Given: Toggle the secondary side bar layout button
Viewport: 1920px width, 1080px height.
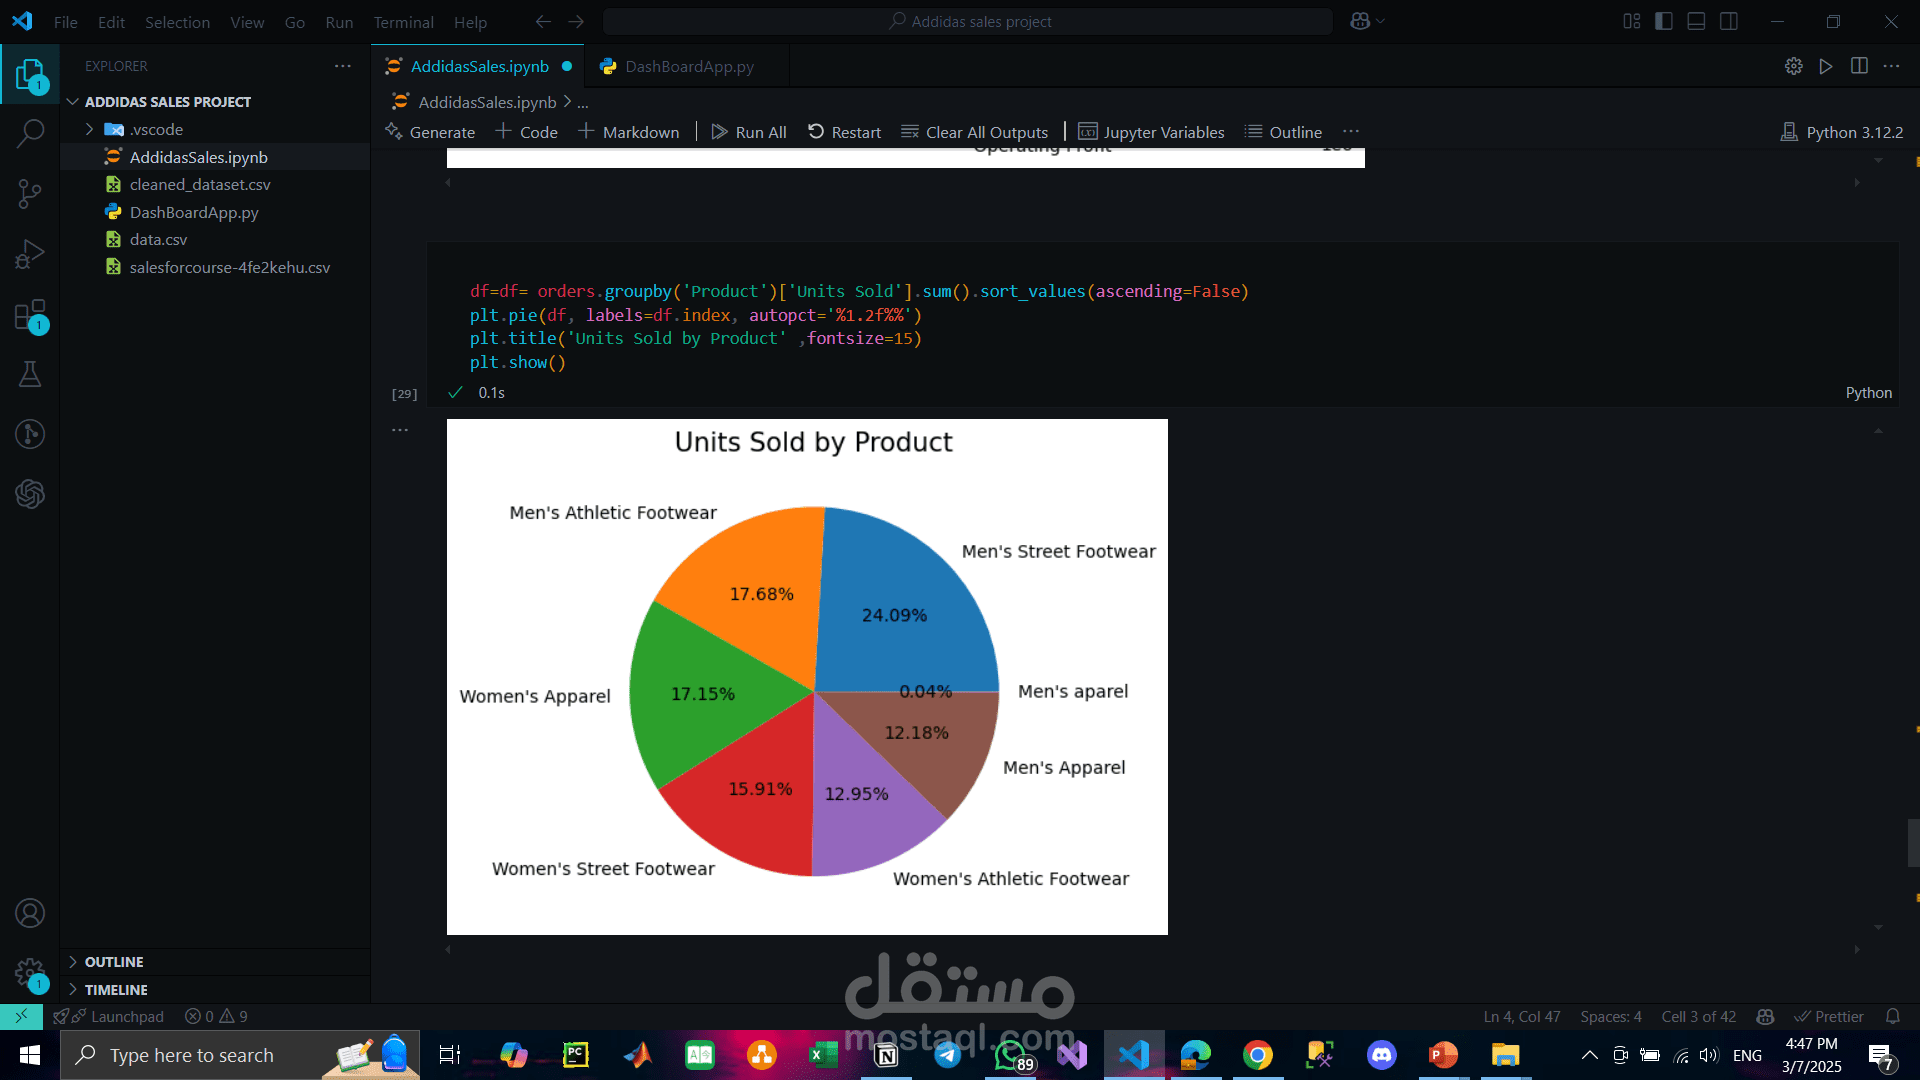Looking at the screenshot, I should coord(1729,21).
